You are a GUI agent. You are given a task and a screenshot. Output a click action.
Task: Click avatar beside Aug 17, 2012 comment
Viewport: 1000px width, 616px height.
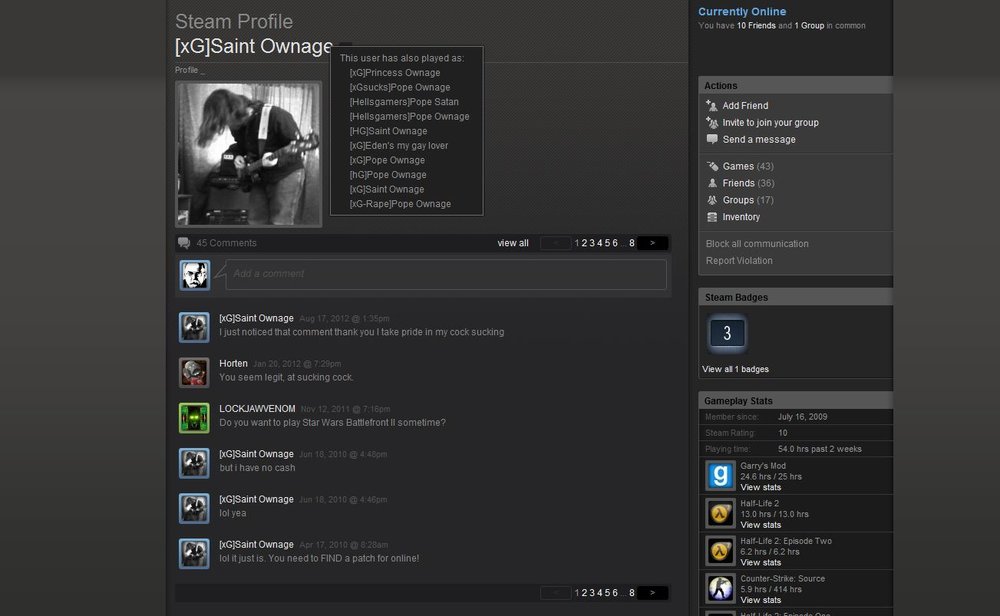pyautogui.click(x=194, y=328)
